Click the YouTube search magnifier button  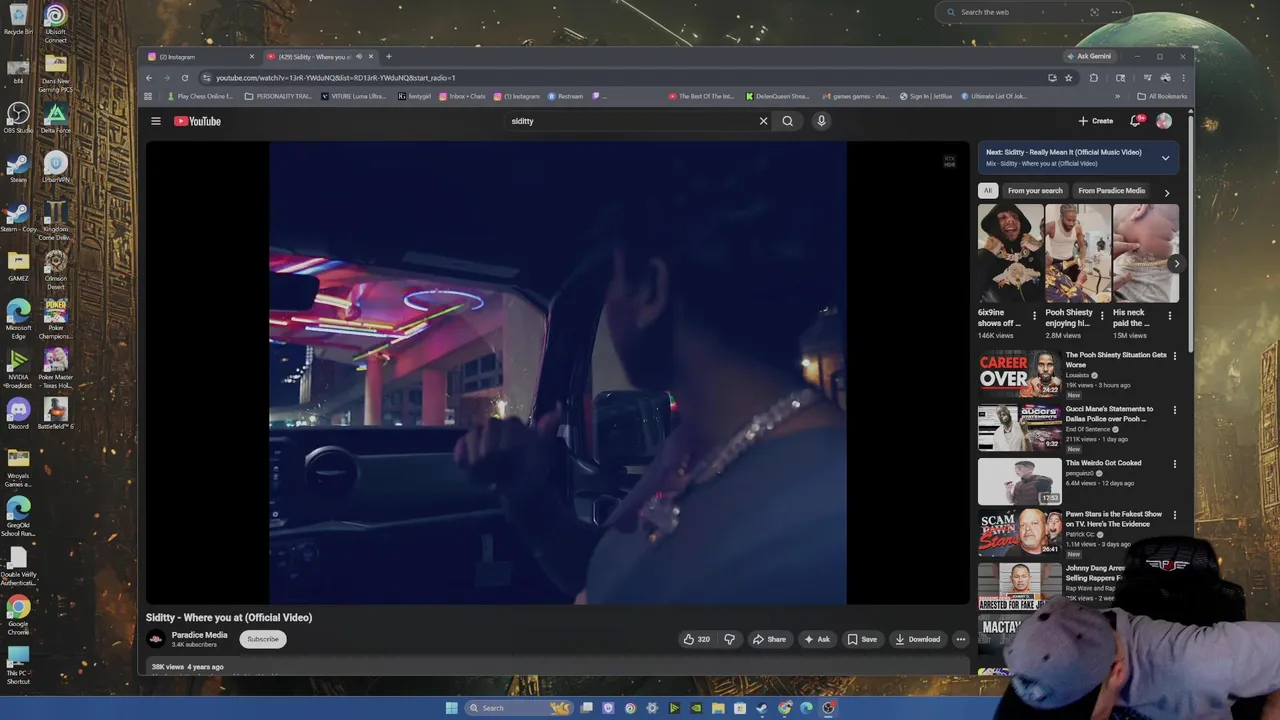click(788, 121)
